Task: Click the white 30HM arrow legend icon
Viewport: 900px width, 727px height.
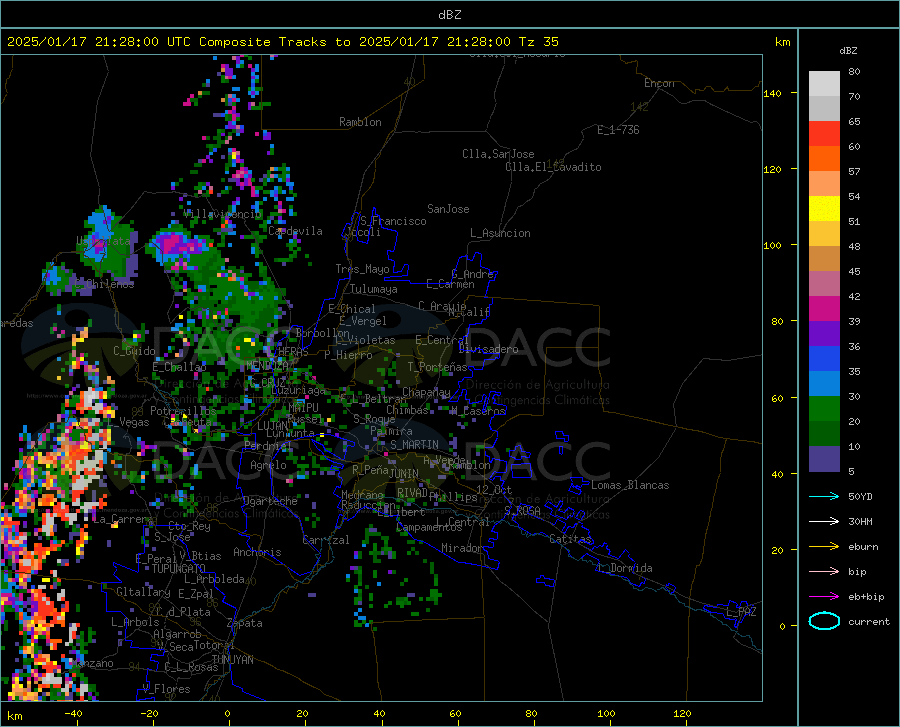Action: 824,521
